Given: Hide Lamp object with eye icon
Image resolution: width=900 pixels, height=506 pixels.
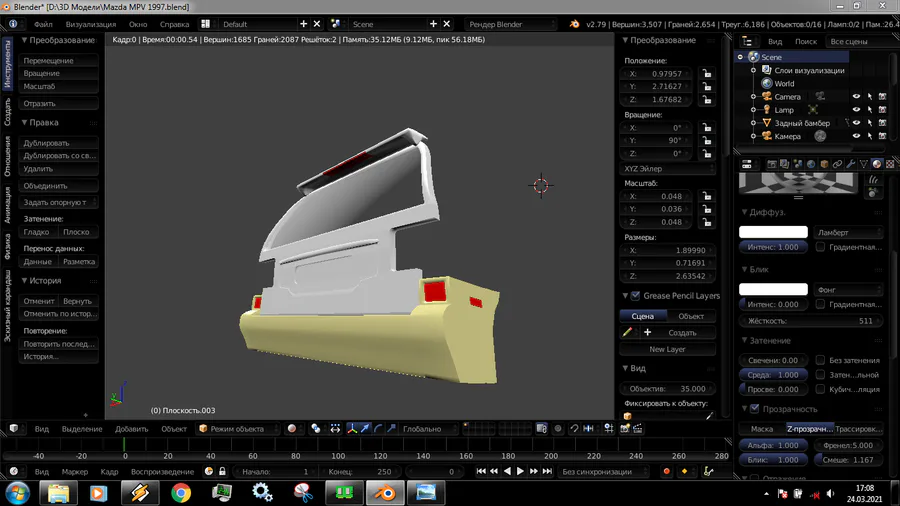Looking at the screenshot, I should point(856,110).
